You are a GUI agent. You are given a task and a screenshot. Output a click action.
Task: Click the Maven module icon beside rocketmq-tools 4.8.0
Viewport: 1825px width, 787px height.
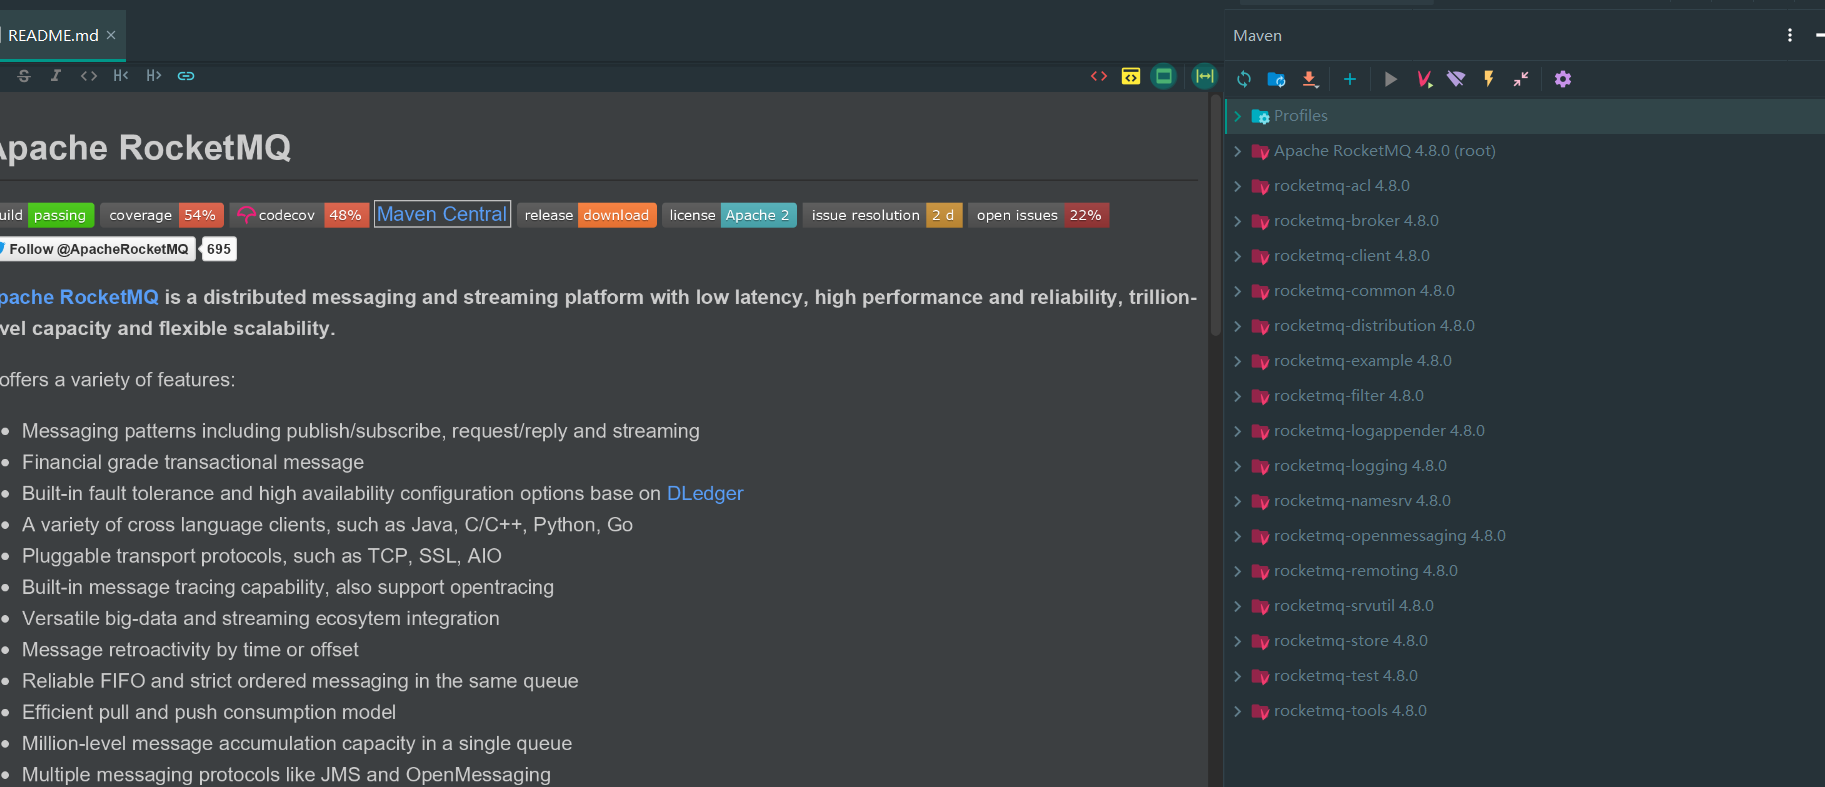click(x=1260, y=711)
